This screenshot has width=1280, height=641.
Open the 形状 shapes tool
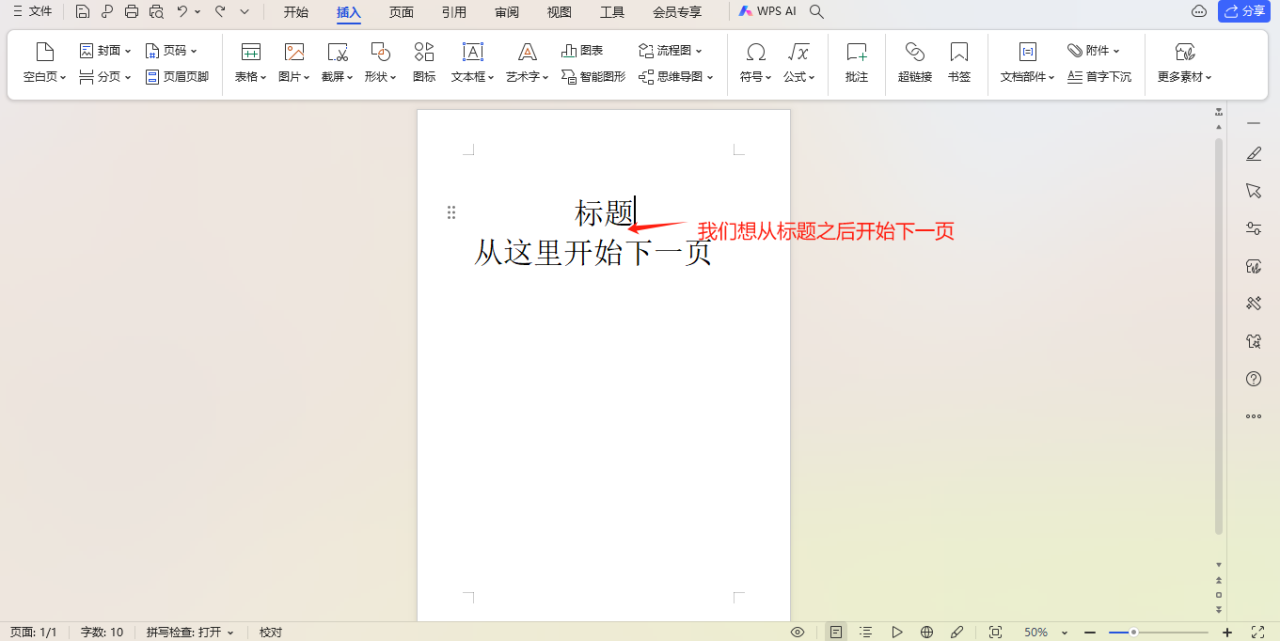pos(380,62)
